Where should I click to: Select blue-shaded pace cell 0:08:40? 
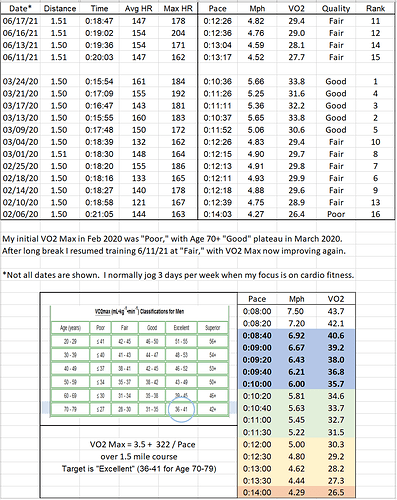click(257, 336)
